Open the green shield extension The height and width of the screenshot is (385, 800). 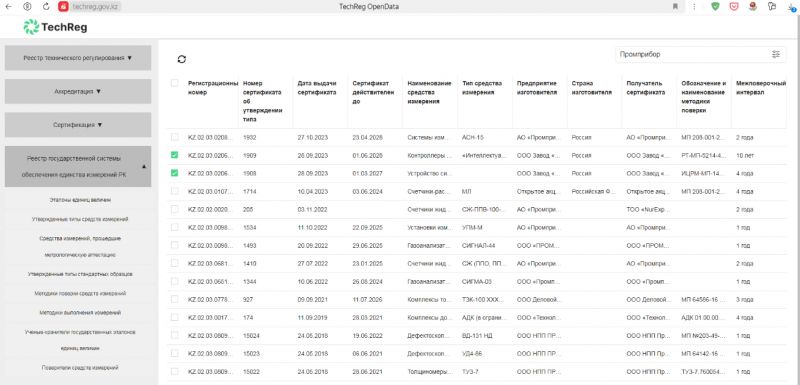coord(715,7)
